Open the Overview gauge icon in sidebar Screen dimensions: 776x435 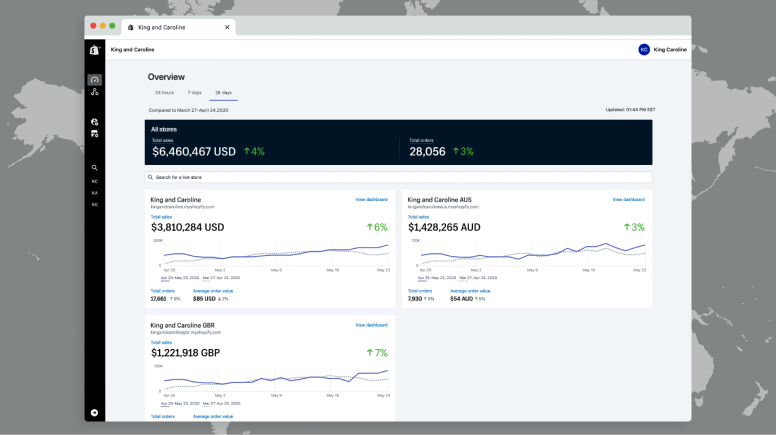point(95,80)
